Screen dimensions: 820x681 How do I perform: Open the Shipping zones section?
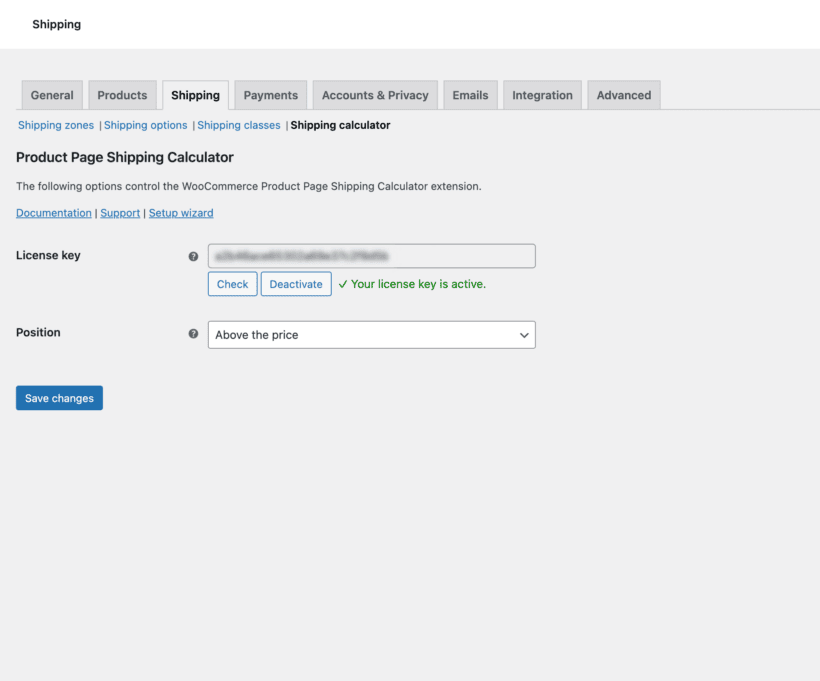pos(55,125)
